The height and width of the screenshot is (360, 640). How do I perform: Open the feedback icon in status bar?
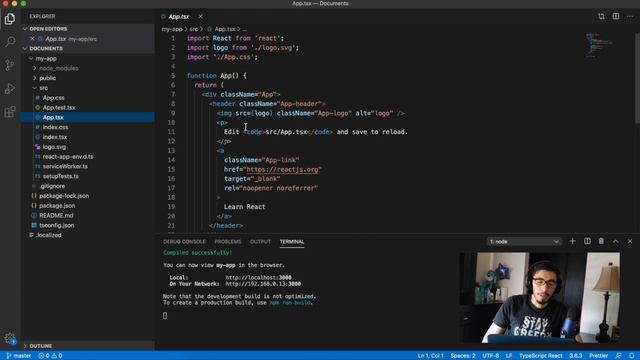pos(618,356)
